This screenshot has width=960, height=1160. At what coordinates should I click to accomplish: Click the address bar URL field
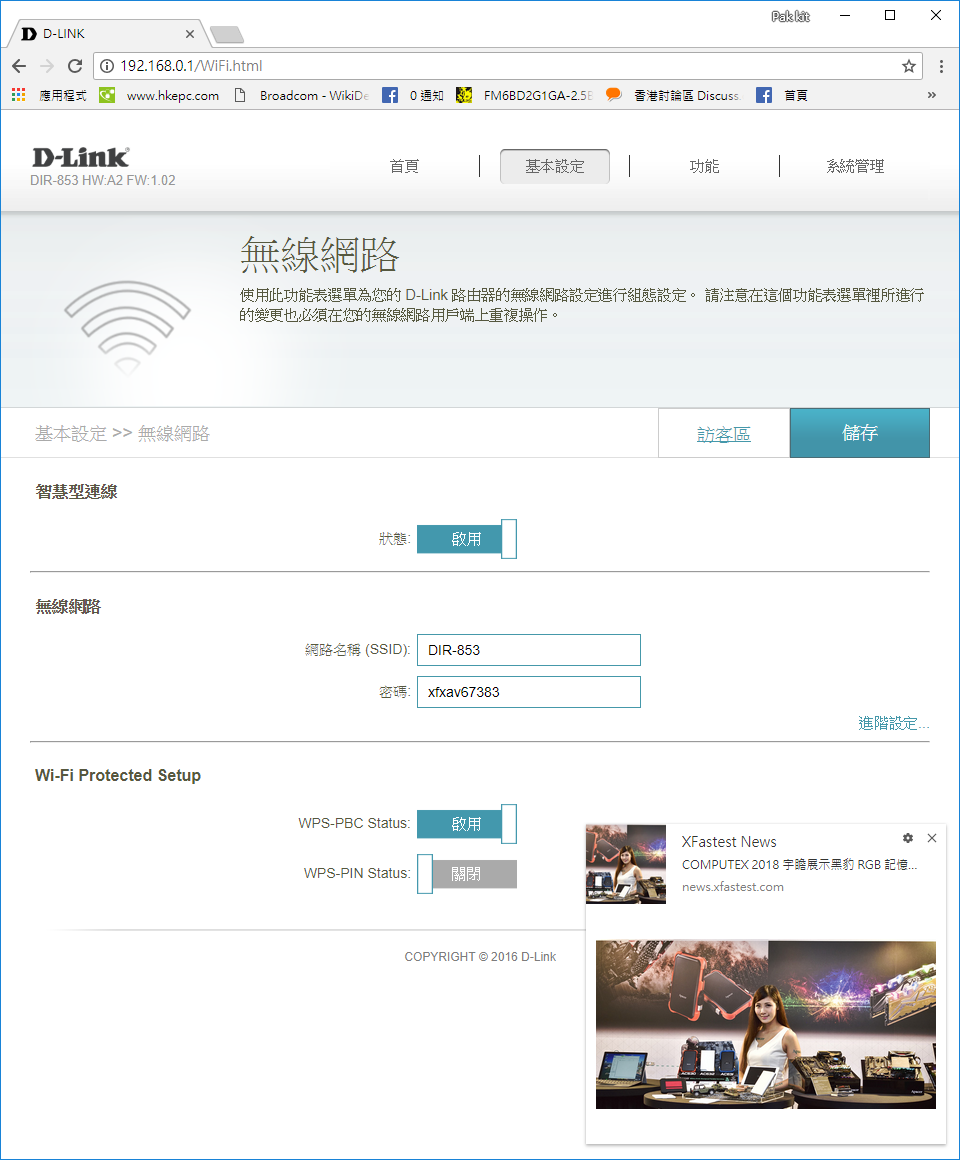(x=507, y=66)
